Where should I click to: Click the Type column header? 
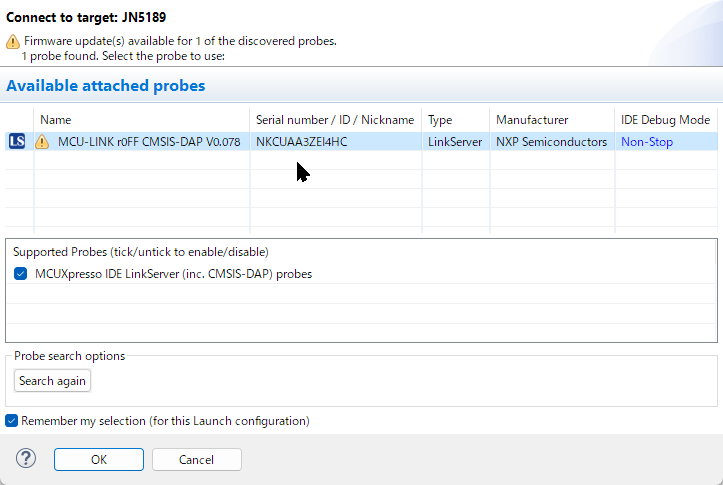(440, 120)
